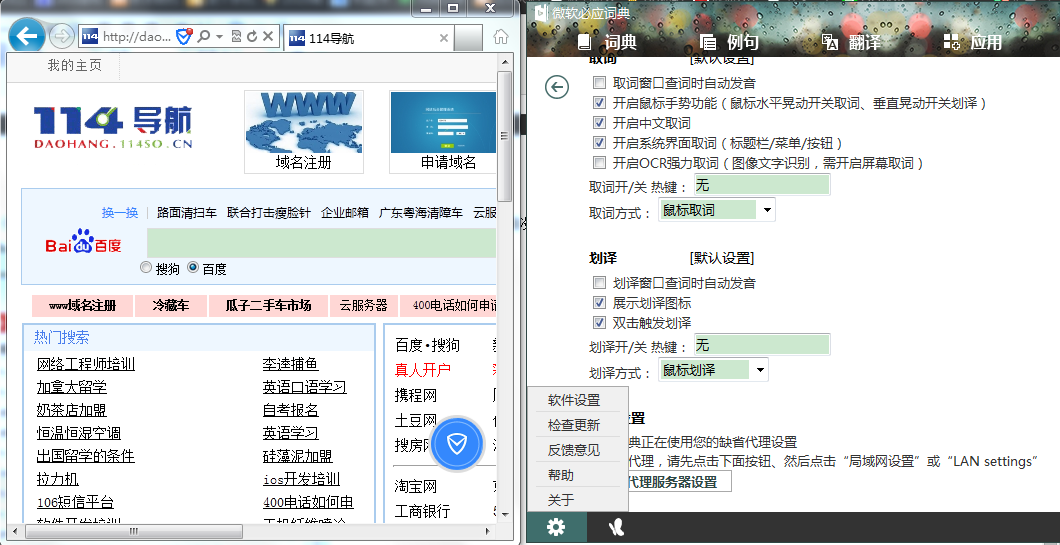Click the 换一换 link
The image size is (1060, 545).
coord(120,213)
